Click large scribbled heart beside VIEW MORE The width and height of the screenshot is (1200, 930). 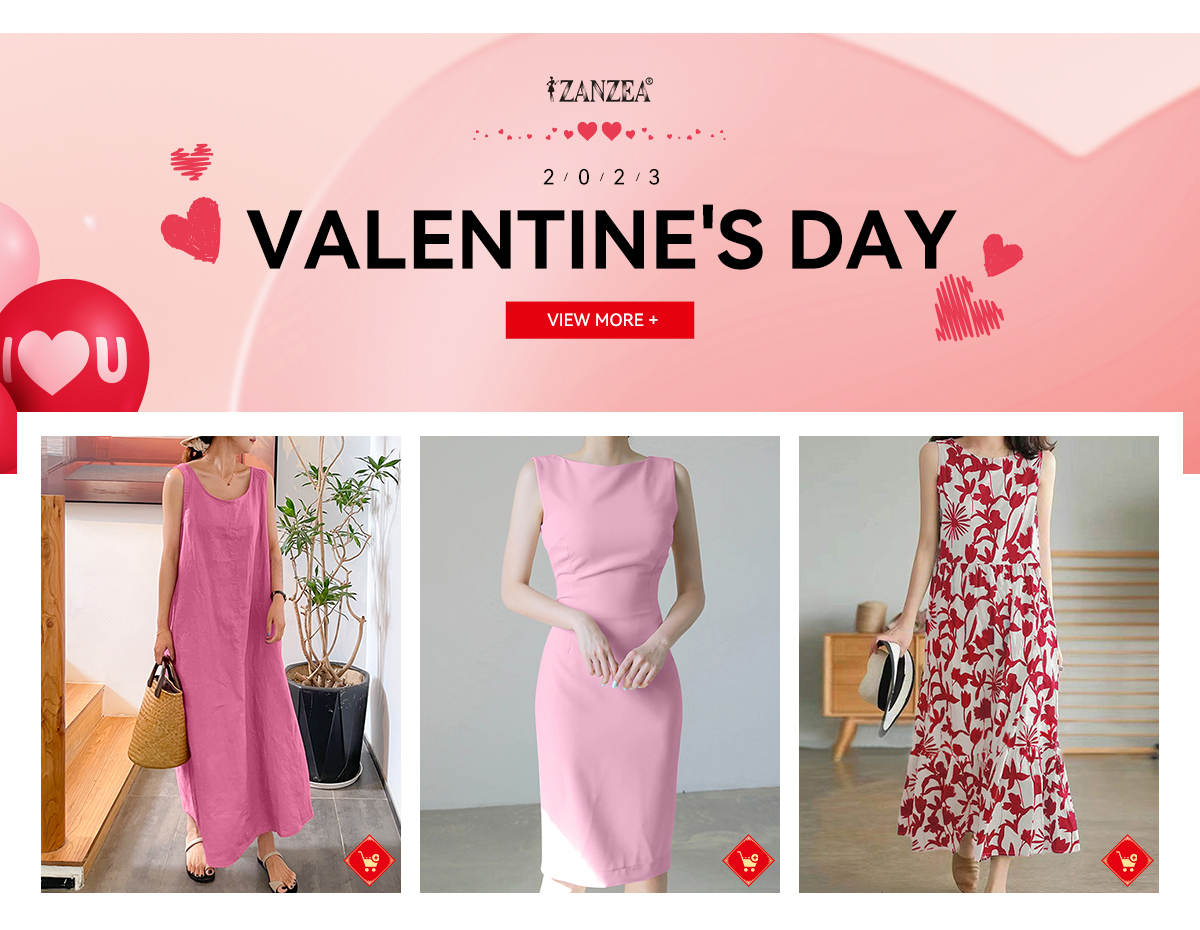(x=967, y=308)
